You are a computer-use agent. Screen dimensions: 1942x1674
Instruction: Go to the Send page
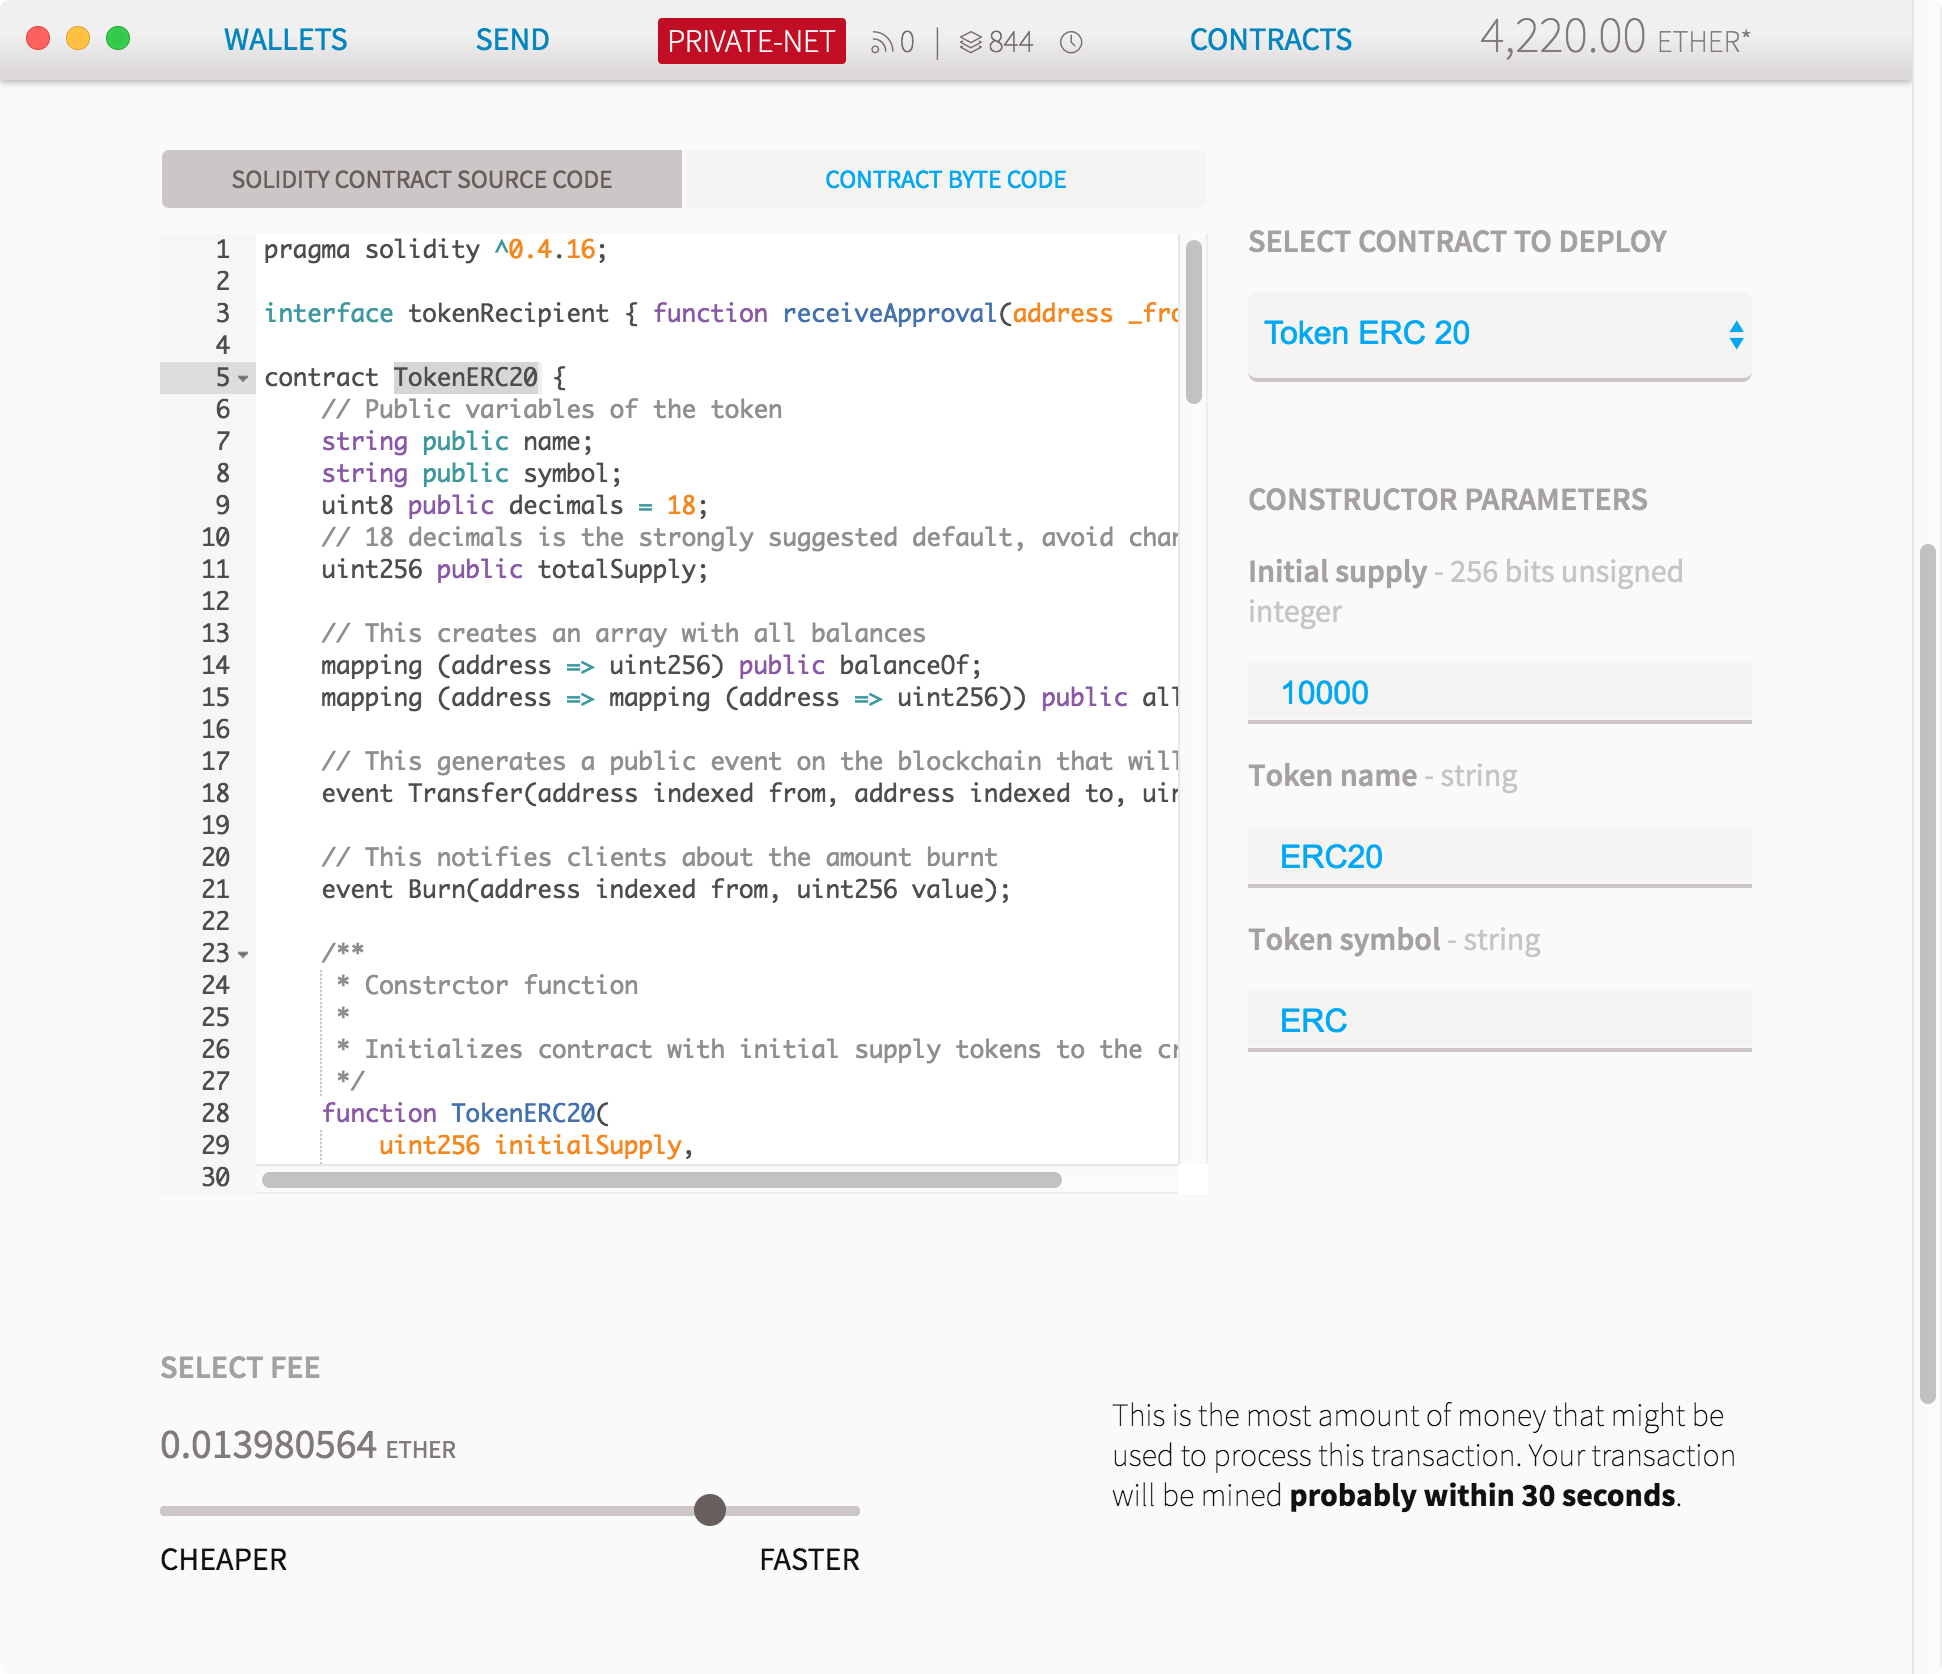click(x=512, y=40)
